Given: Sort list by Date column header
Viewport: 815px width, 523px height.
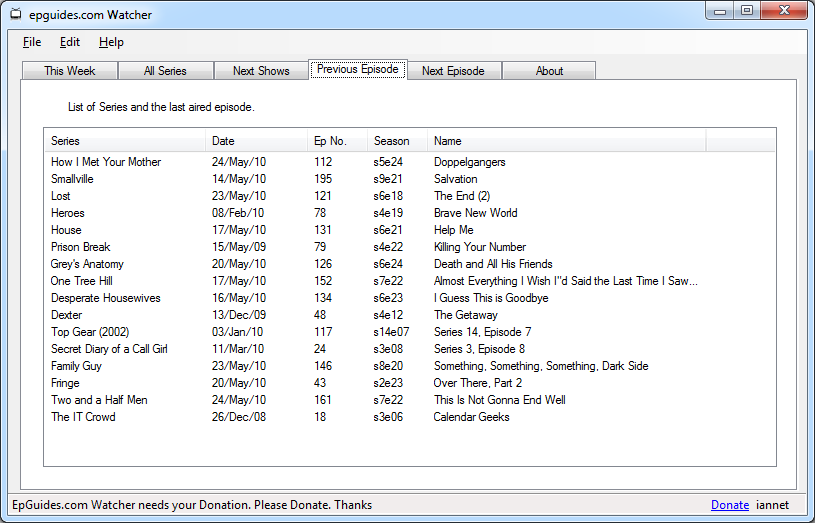Looking at the screenshot, I should click(x=256, y=141).
